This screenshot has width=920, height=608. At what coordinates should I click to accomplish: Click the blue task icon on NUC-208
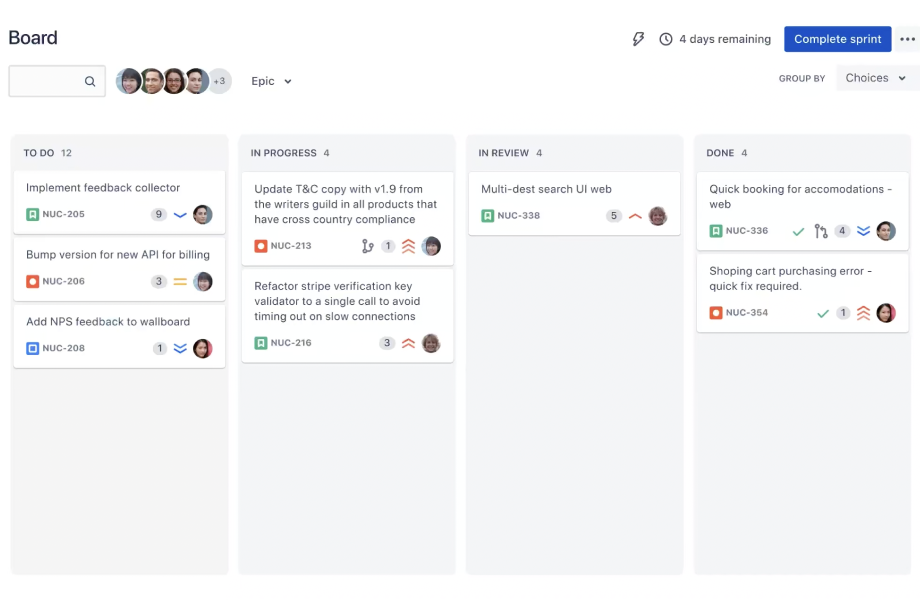(32, 348)
